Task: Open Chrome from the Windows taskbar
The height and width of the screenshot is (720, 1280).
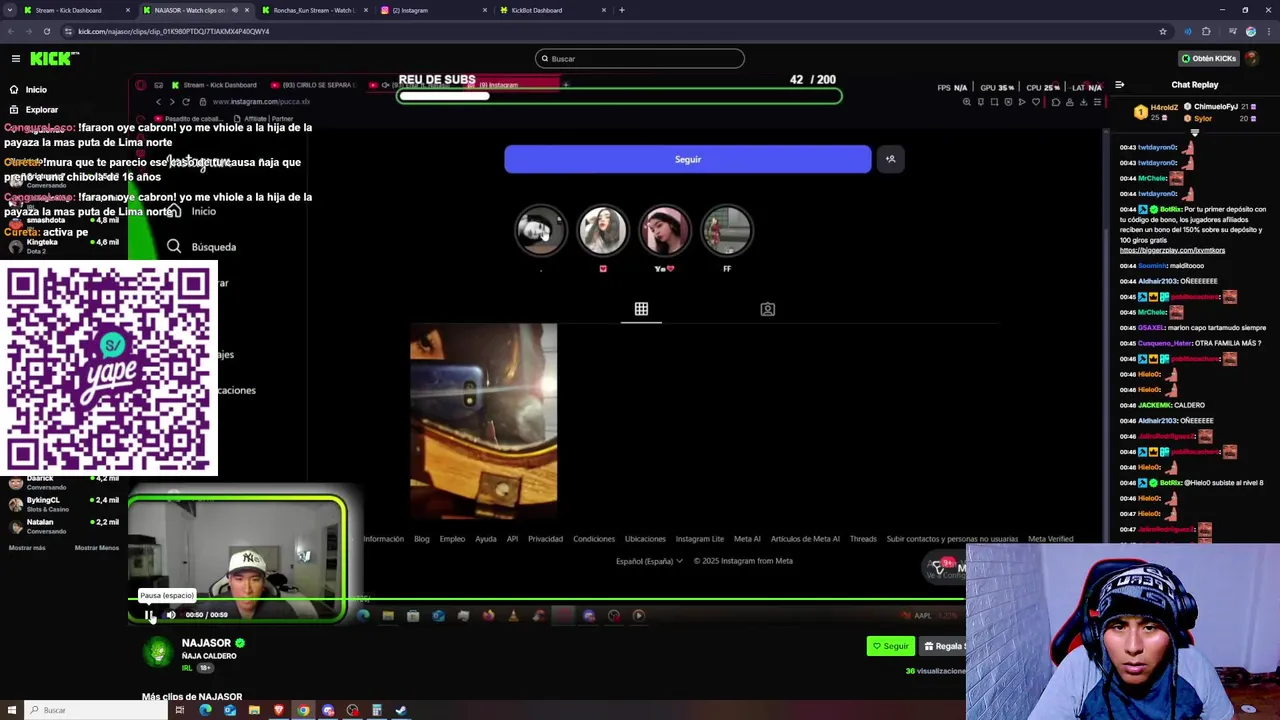Action: click(303, 710)
